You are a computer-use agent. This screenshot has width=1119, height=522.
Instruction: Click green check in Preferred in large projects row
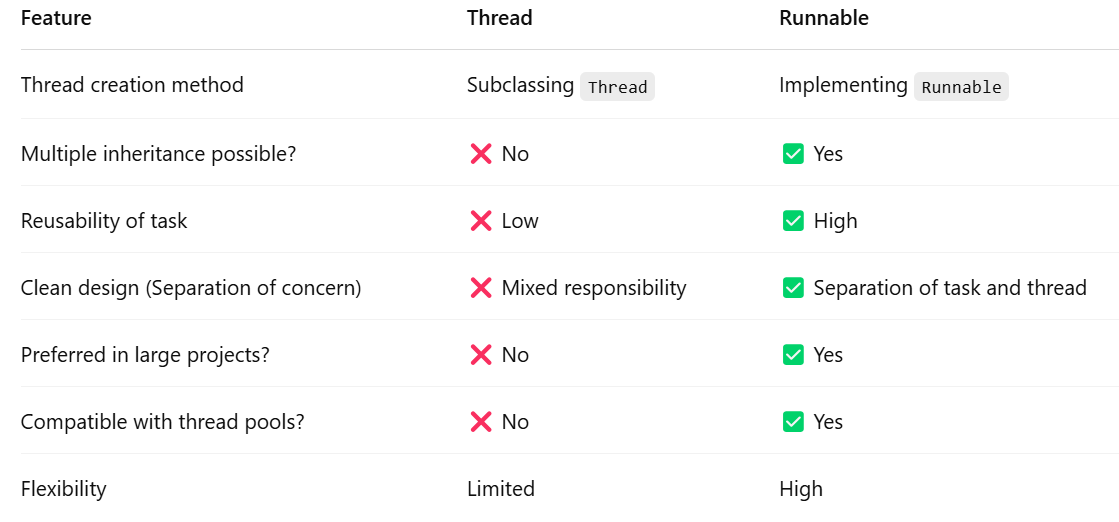793,355
